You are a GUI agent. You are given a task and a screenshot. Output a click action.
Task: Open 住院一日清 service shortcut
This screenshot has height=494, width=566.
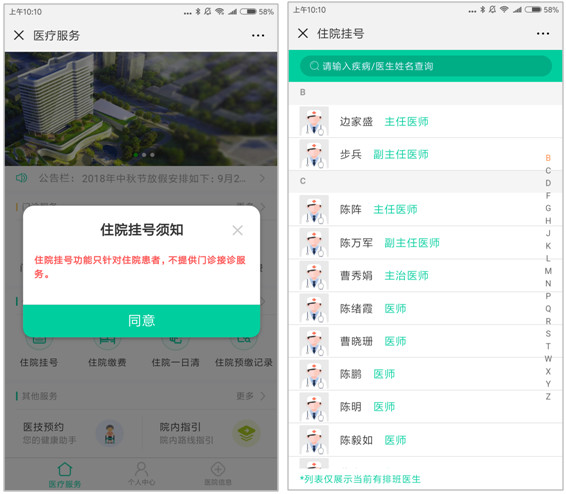pos(175,352)
